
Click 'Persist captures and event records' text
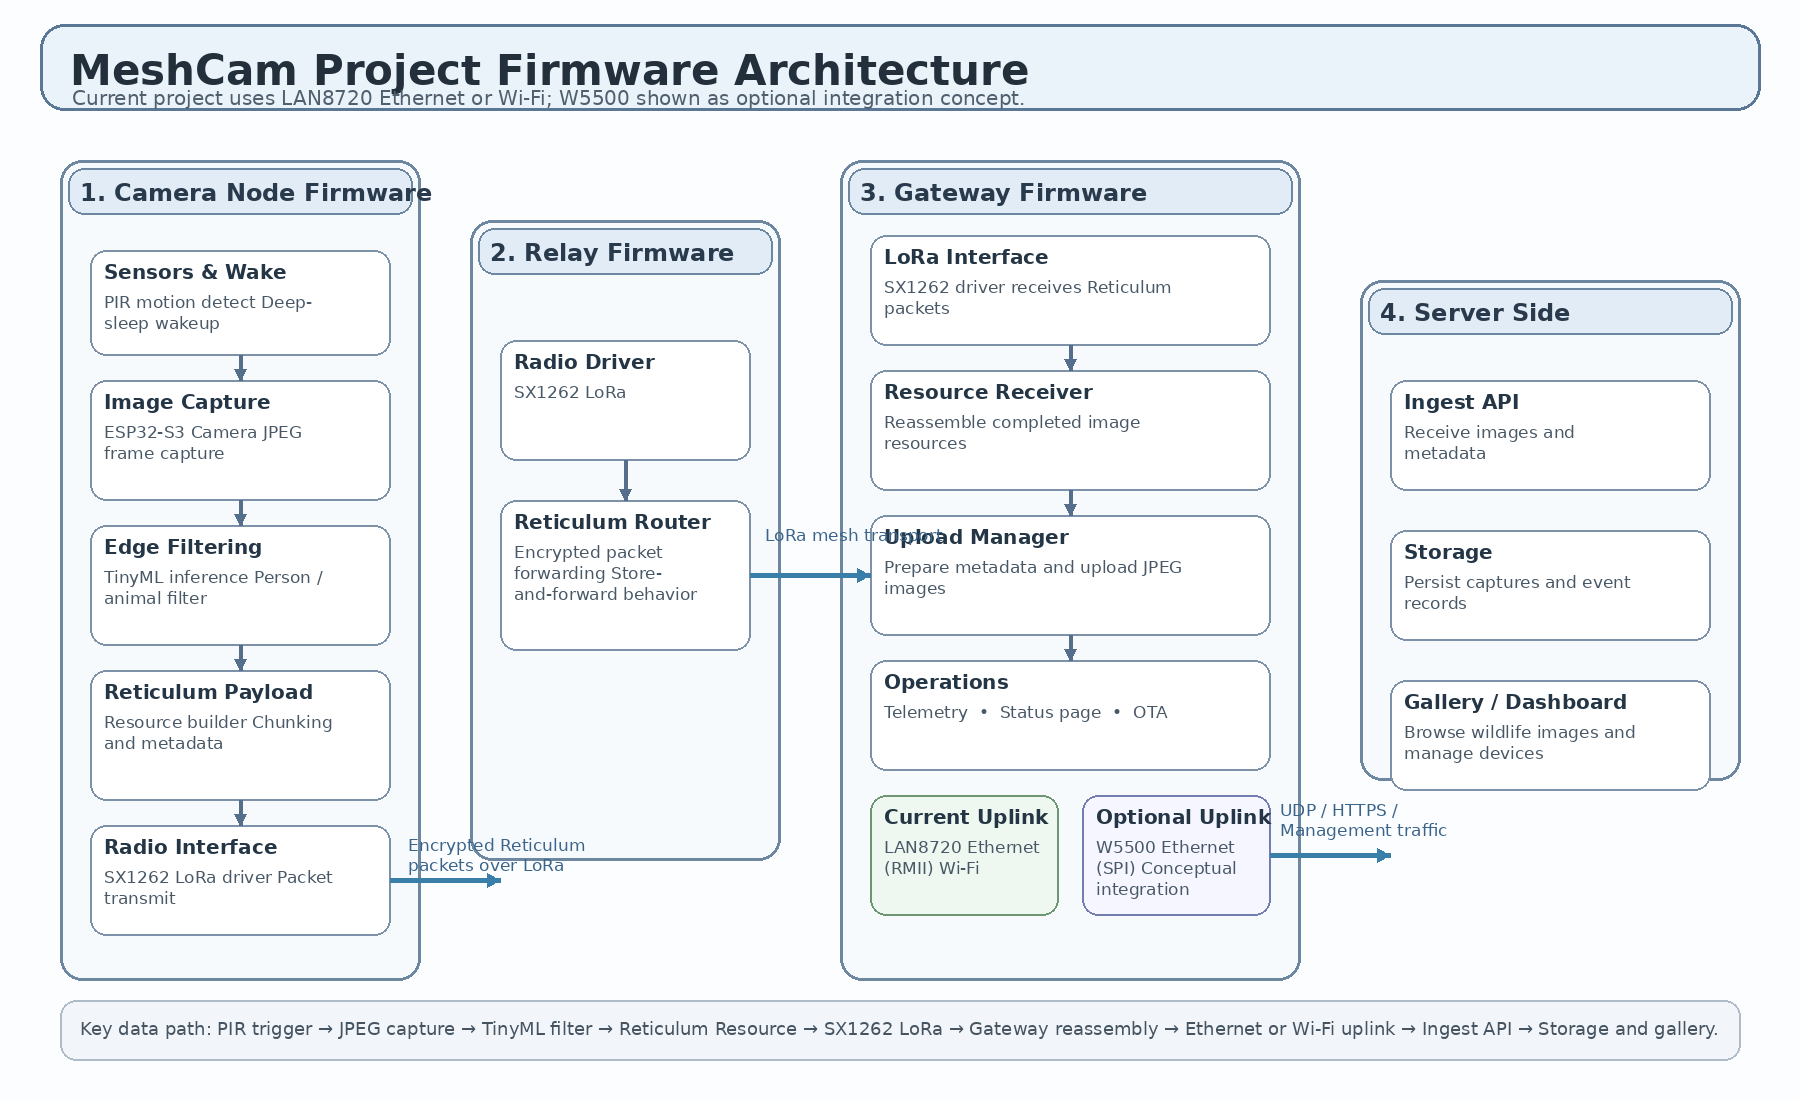(x=1517, y=592)
